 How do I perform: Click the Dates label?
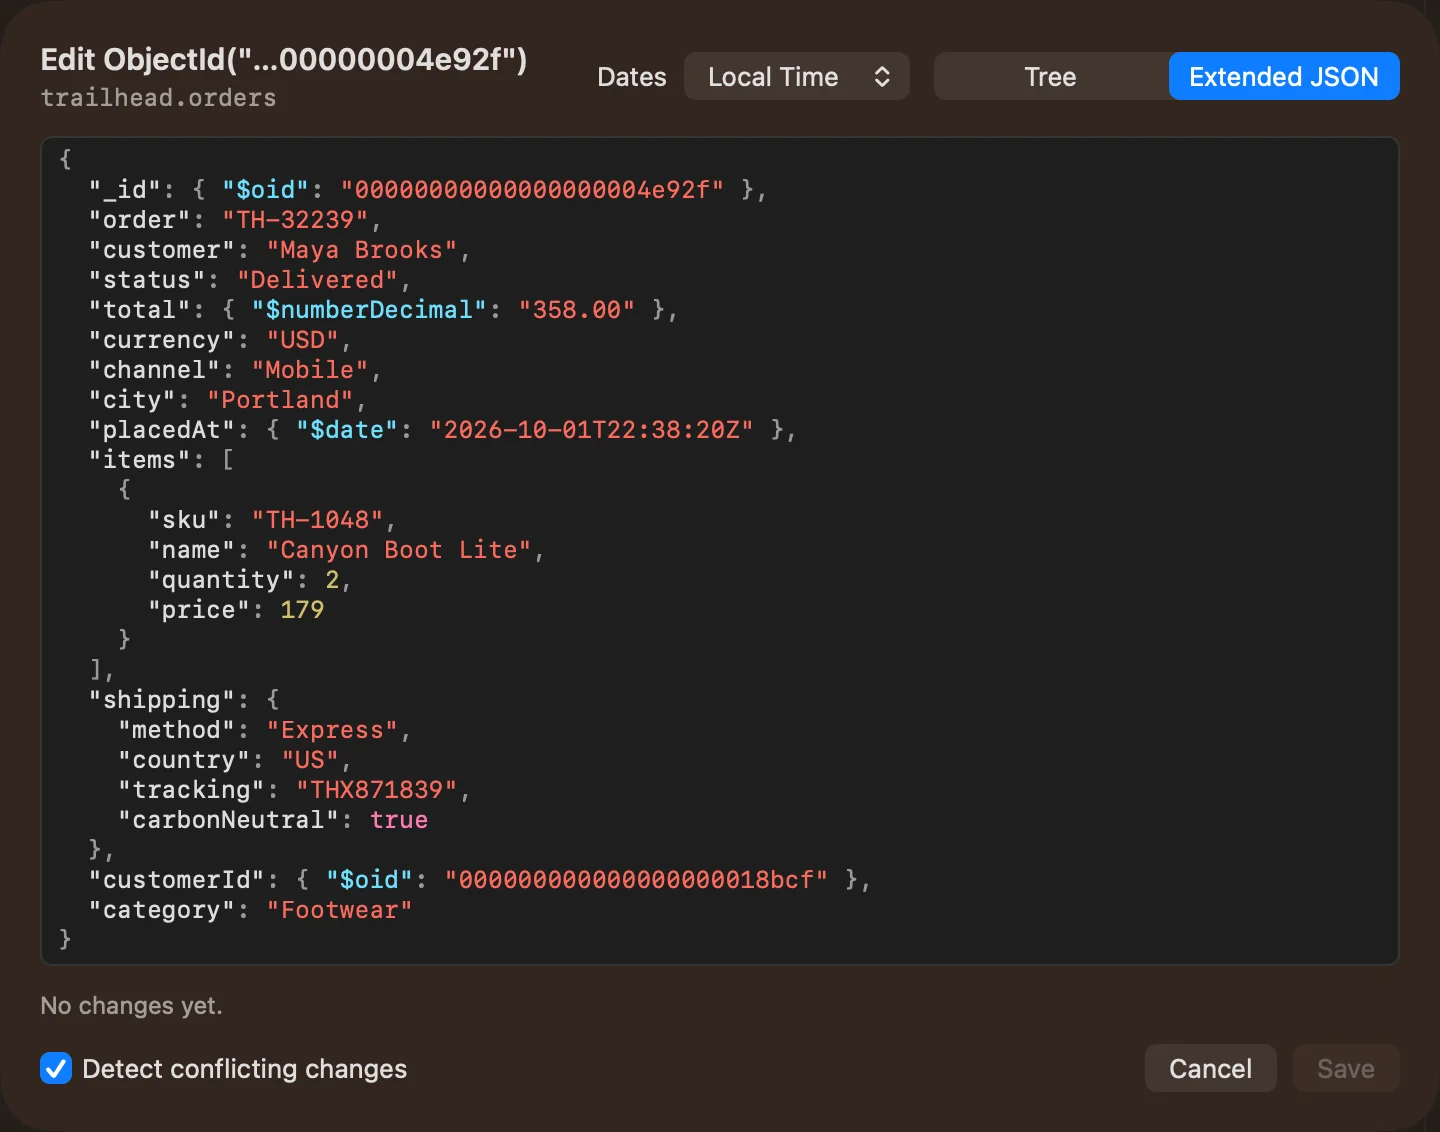632,77
